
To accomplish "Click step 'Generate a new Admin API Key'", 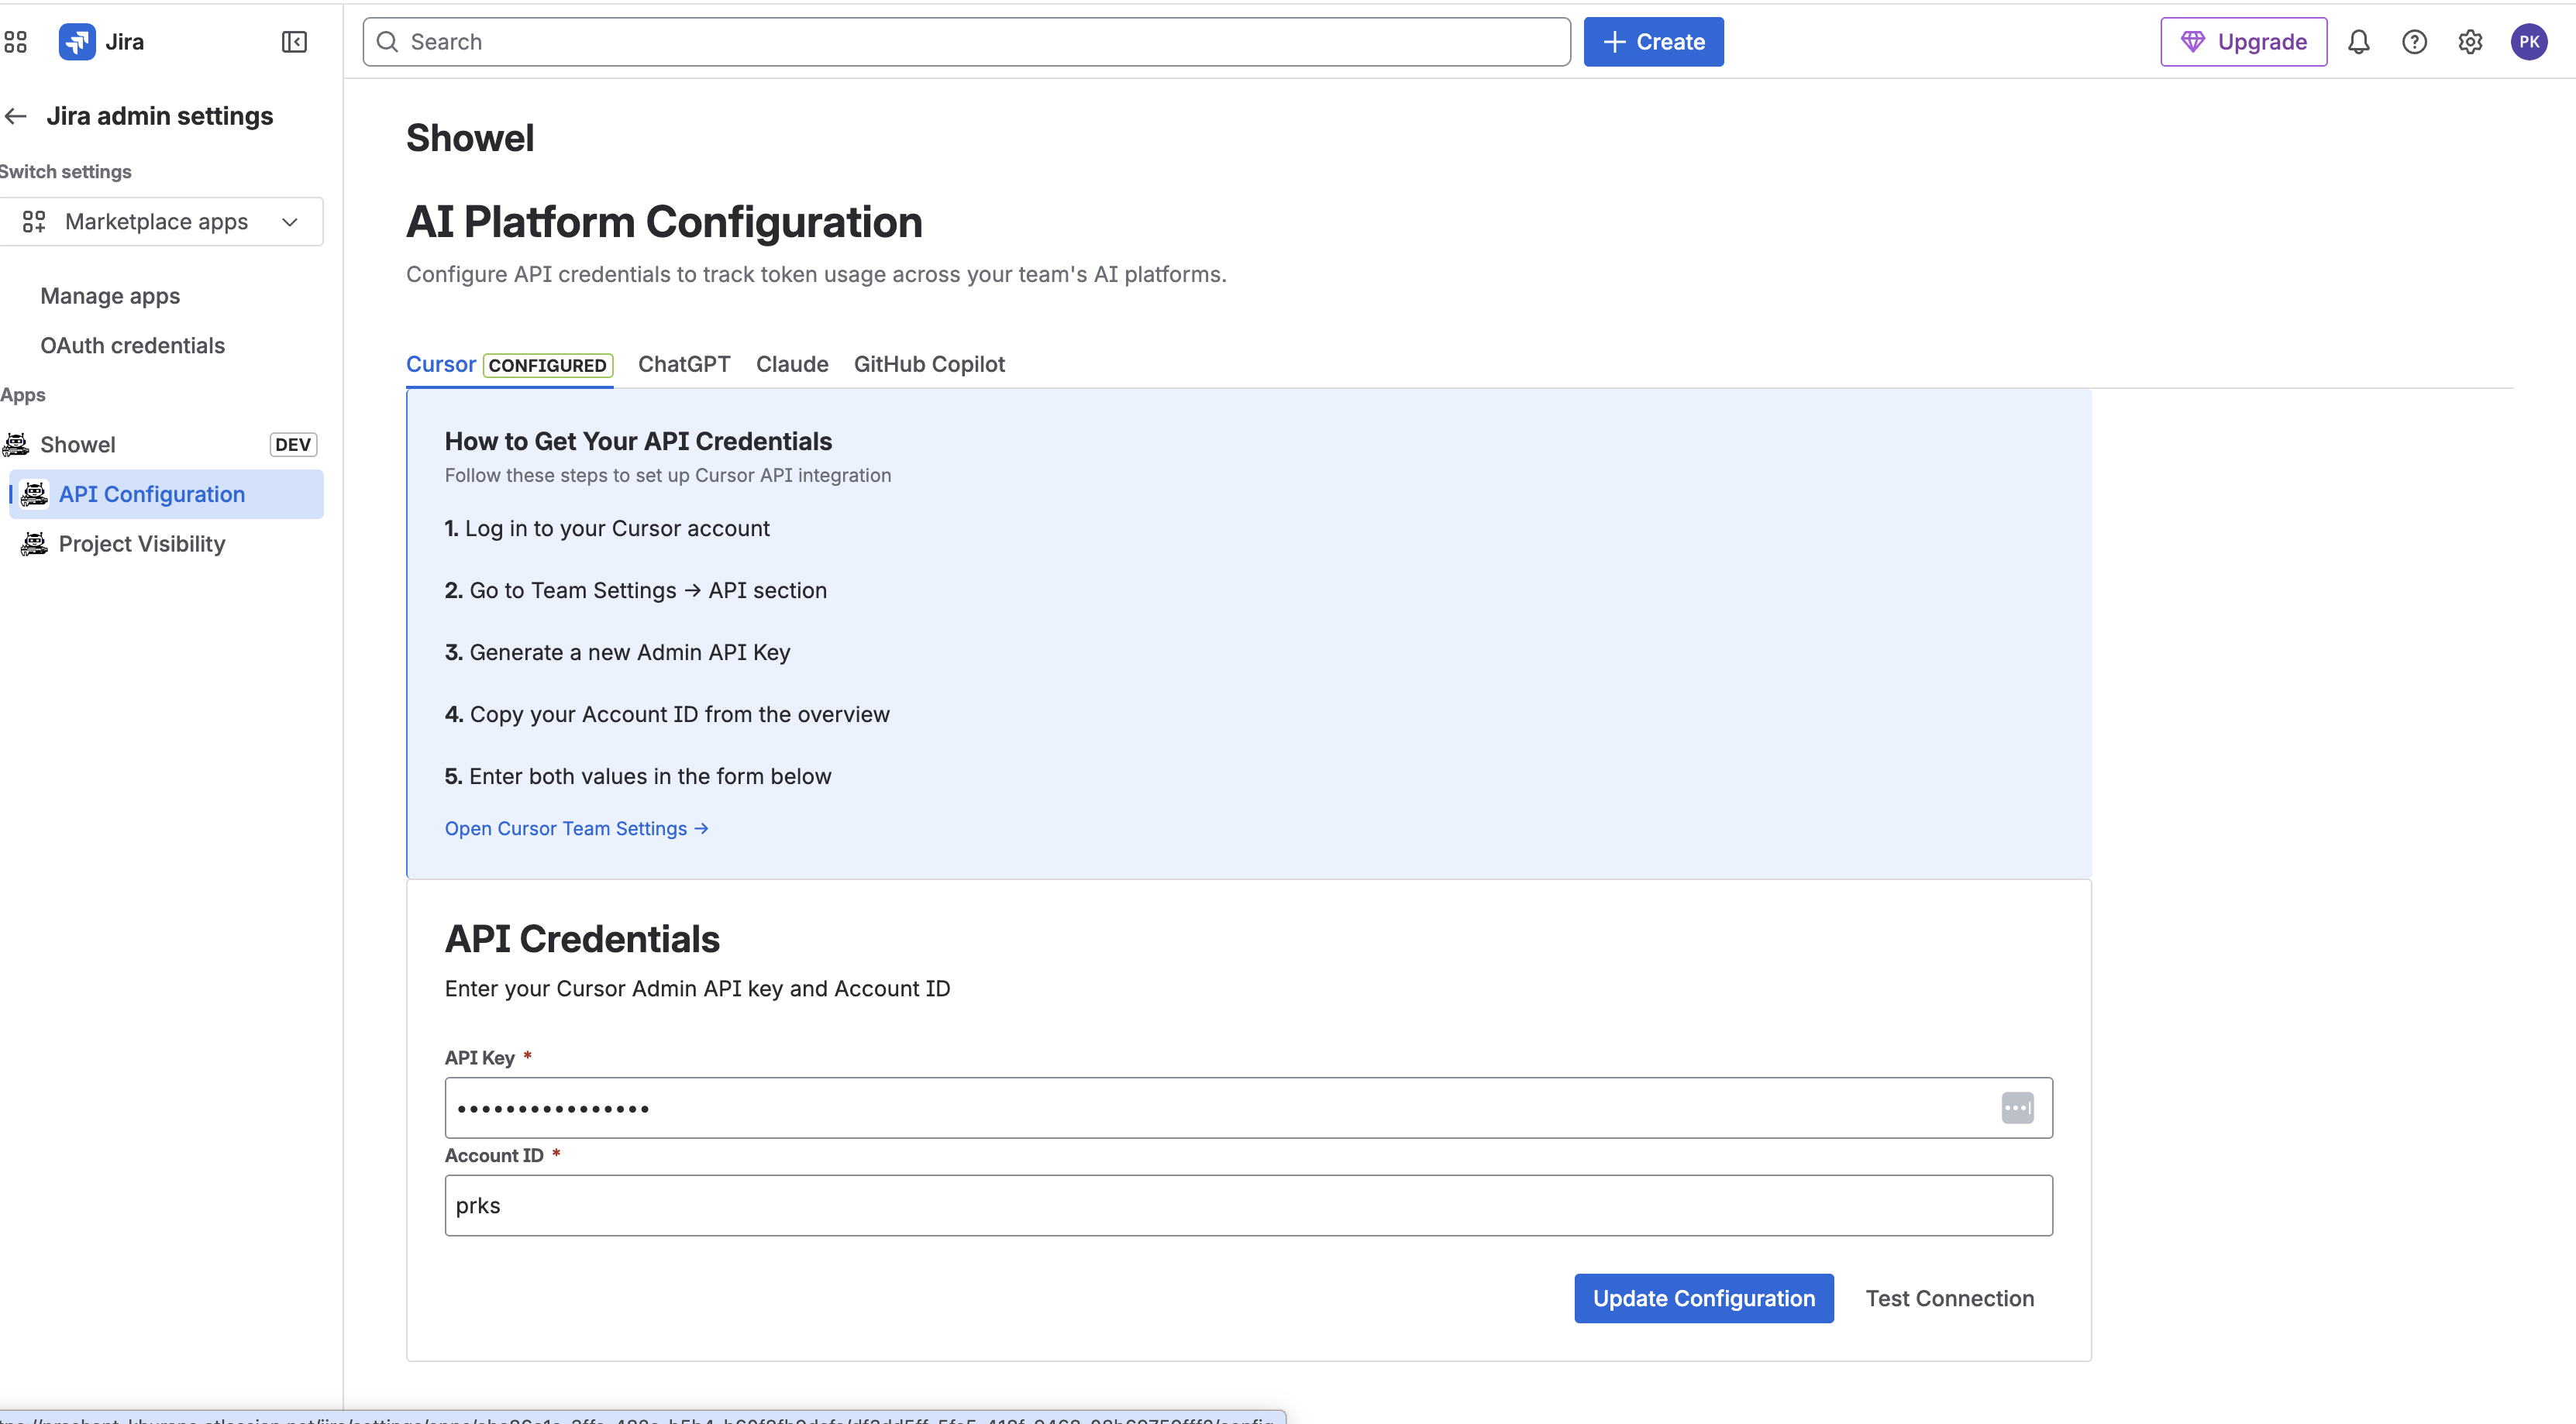I will (x=617, y=652).
